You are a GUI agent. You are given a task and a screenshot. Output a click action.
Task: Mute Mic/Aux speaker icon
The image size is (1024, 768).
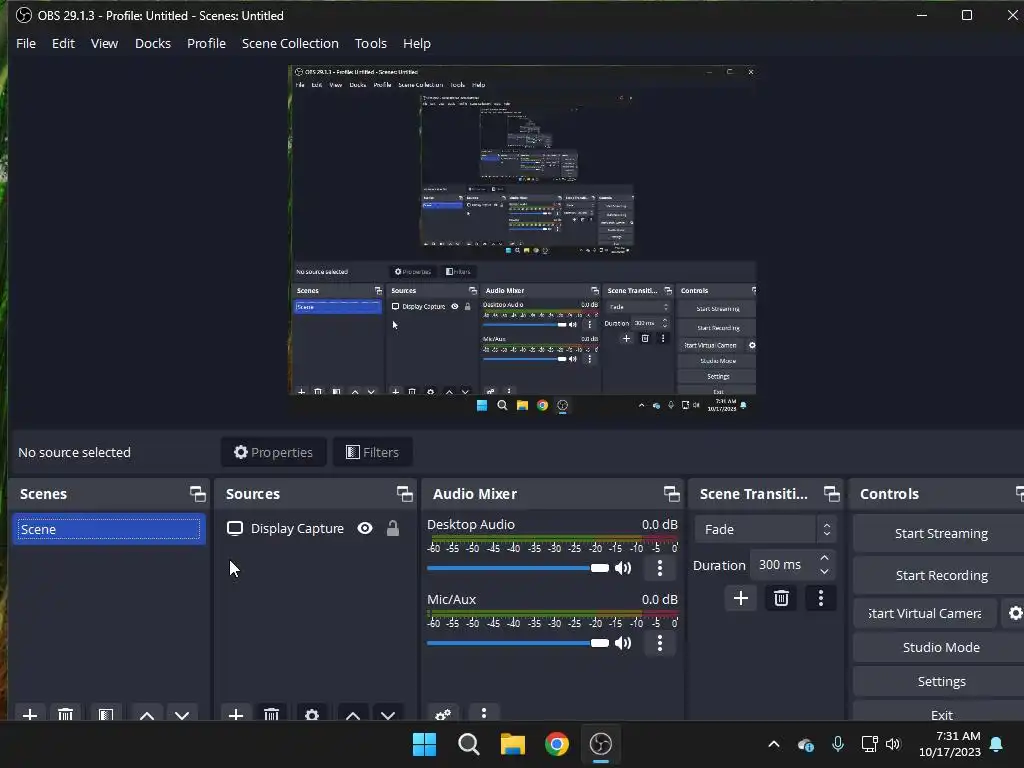pos(623,643)
